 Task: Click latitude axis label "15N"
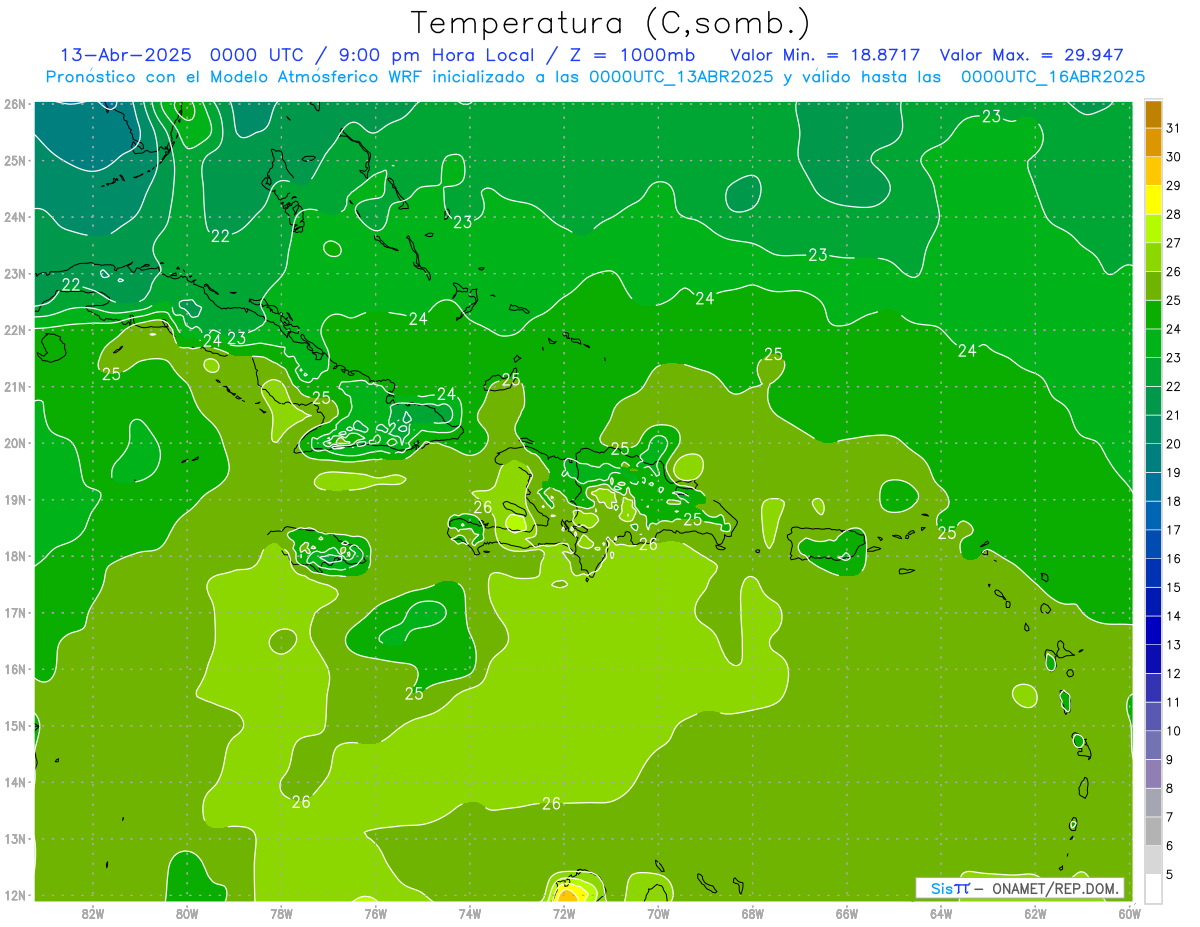(x=15, y=726)
